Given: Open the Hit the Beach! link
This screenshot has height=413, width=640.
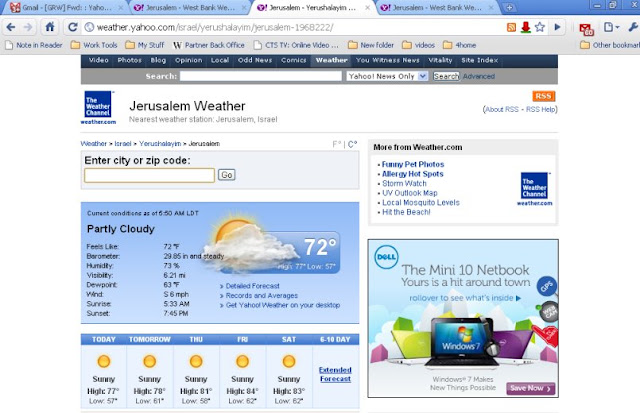Looking at the screenshot, I should coord(406,212).
